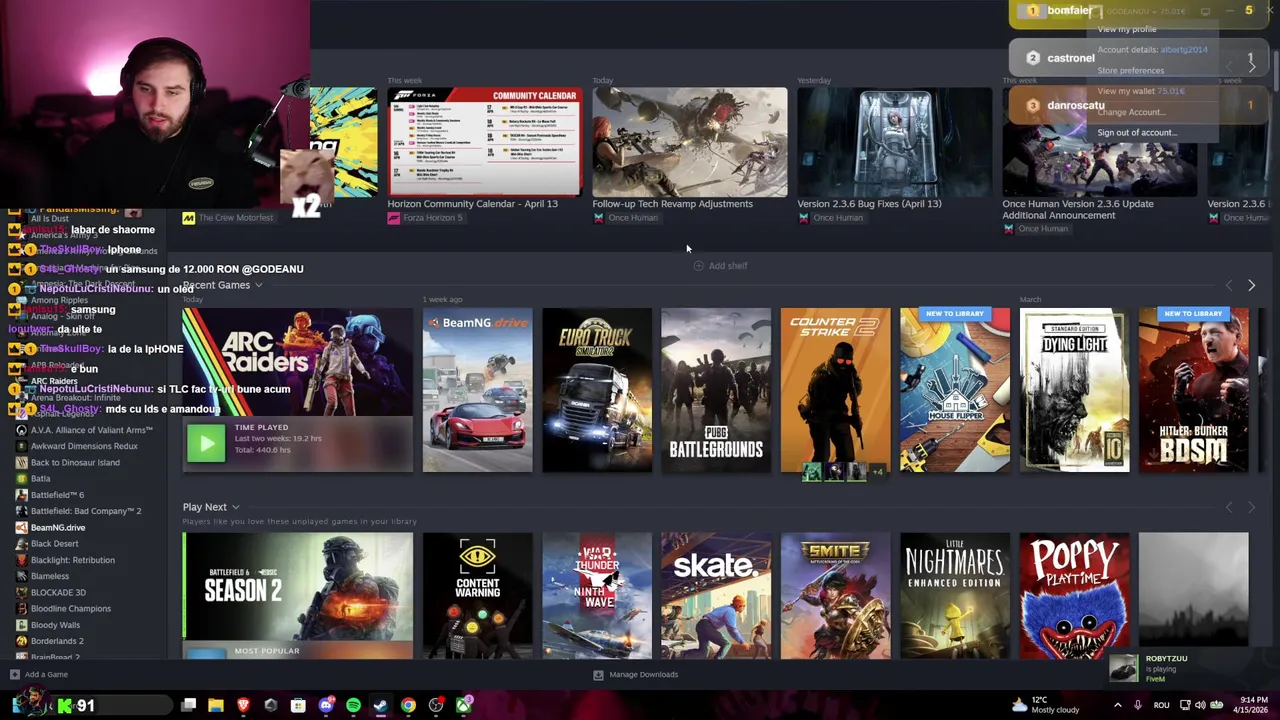Open Microsoft Store from the taskbar
The image size is (1280, 720).
tap(298, 706)
